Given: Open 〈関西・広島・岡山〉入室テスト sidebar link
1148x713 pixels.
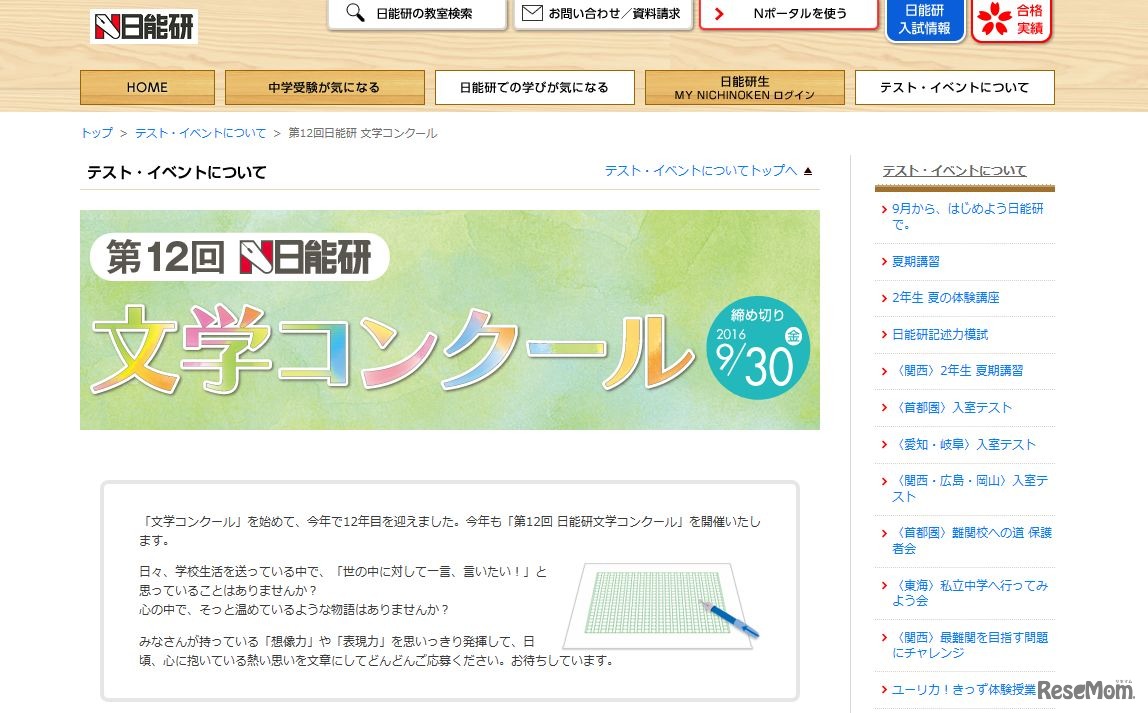Looking at the screenshot, I should 970,488.
